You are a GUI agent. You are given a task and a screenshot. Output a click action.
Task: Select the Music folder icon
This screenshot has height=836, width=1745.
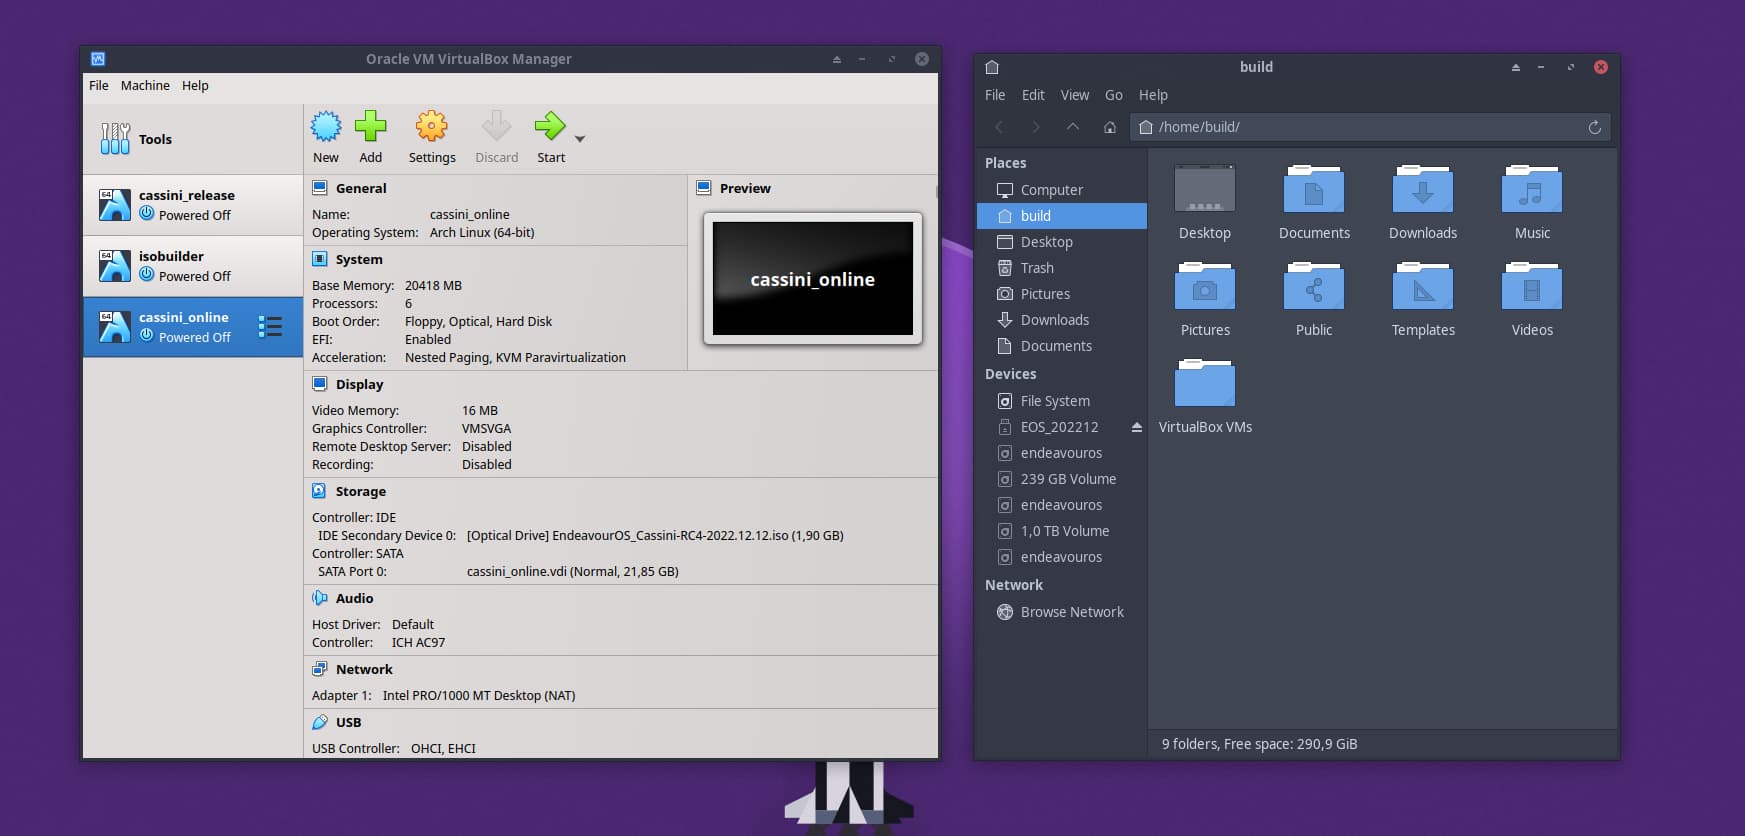pyautogui.click(x=1532, y=188)
